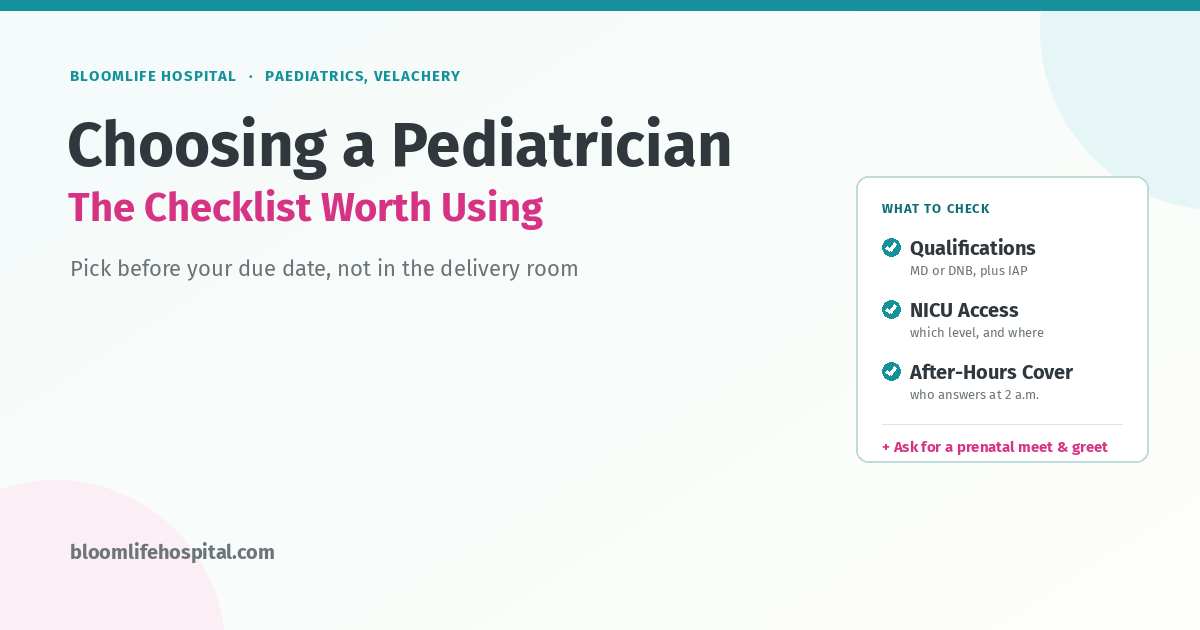
Task: Click the 'MD or DNB, plus IAP' subtext
Action: [x=968, y=271]
